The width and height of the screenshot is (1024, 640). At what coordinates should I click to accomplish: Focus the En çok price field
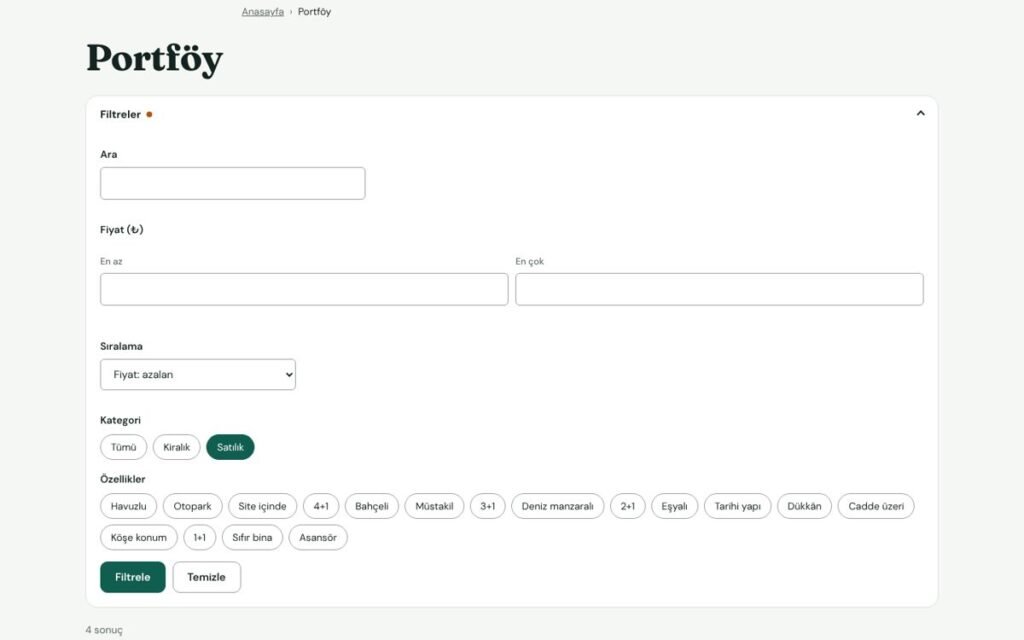tap(719, 289)
